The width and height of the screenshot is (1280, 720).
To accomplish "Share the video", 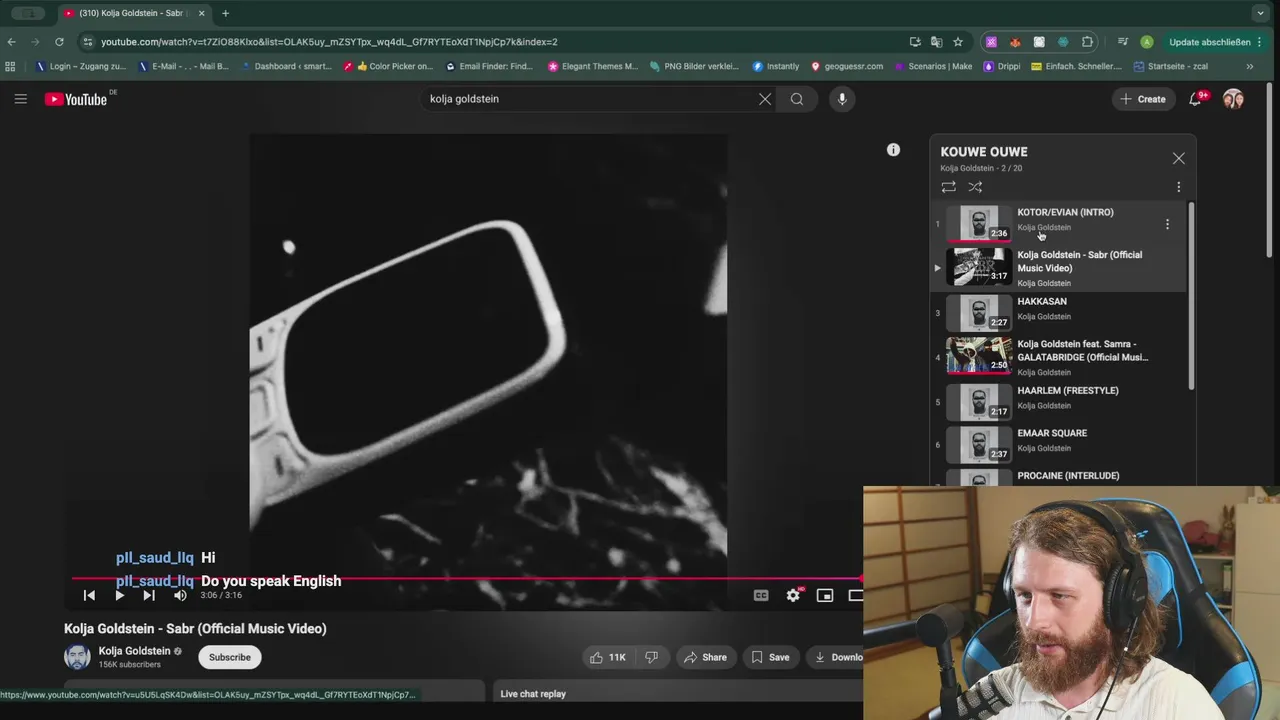I will pos(705,657).
